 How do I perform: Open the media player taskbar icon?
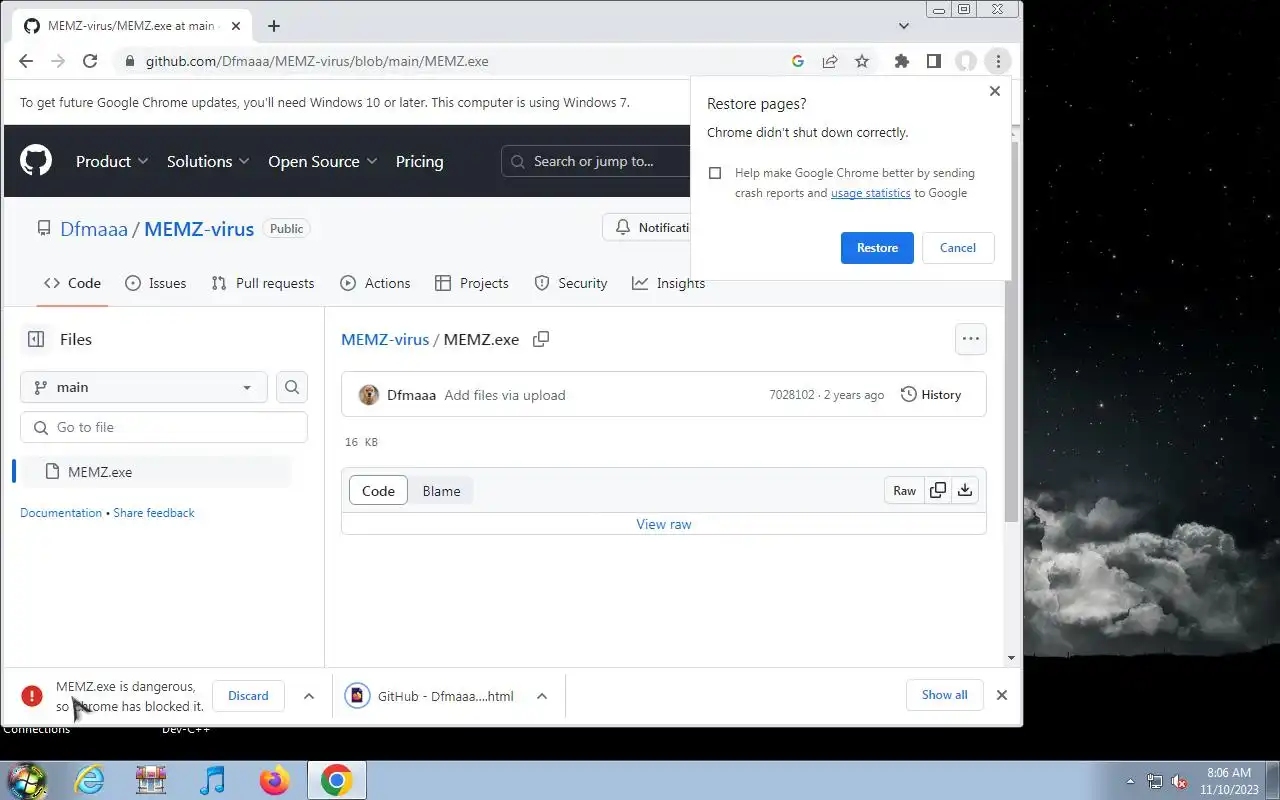[x=212, y=780]
